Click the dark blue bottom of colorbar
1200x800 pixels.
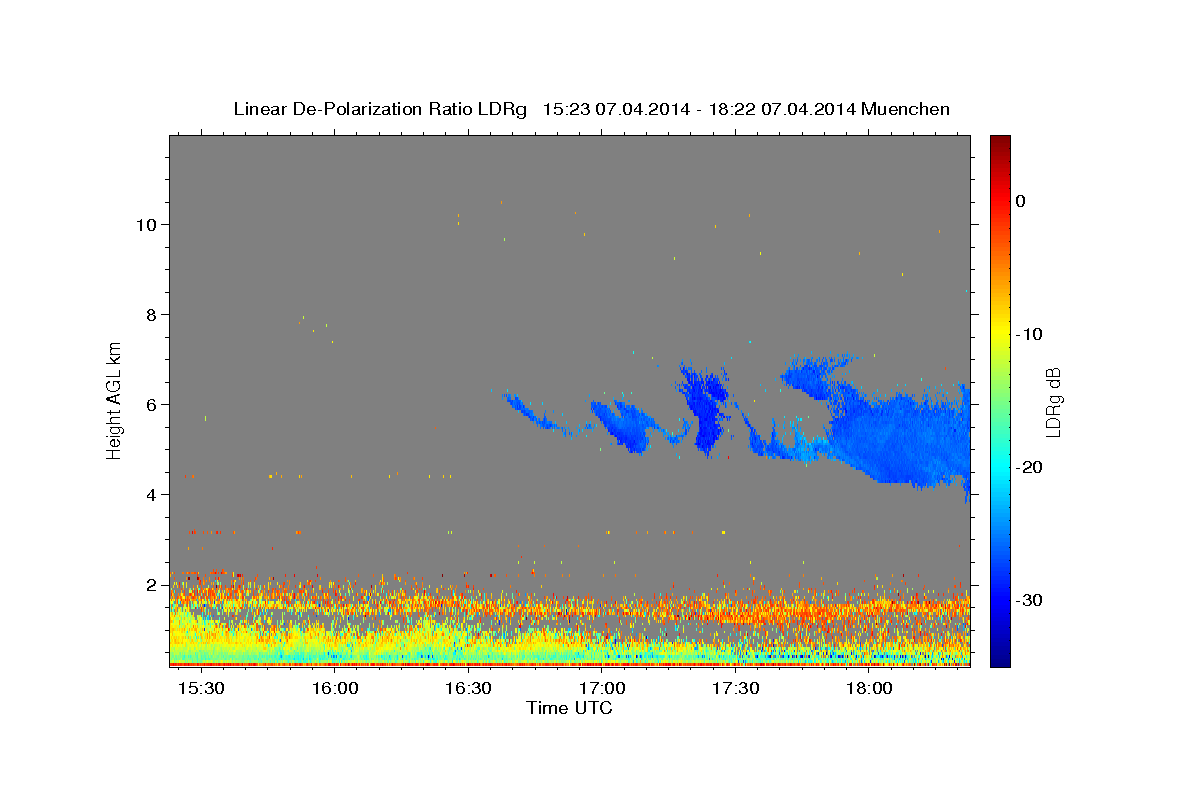(x=1000, y=655)
